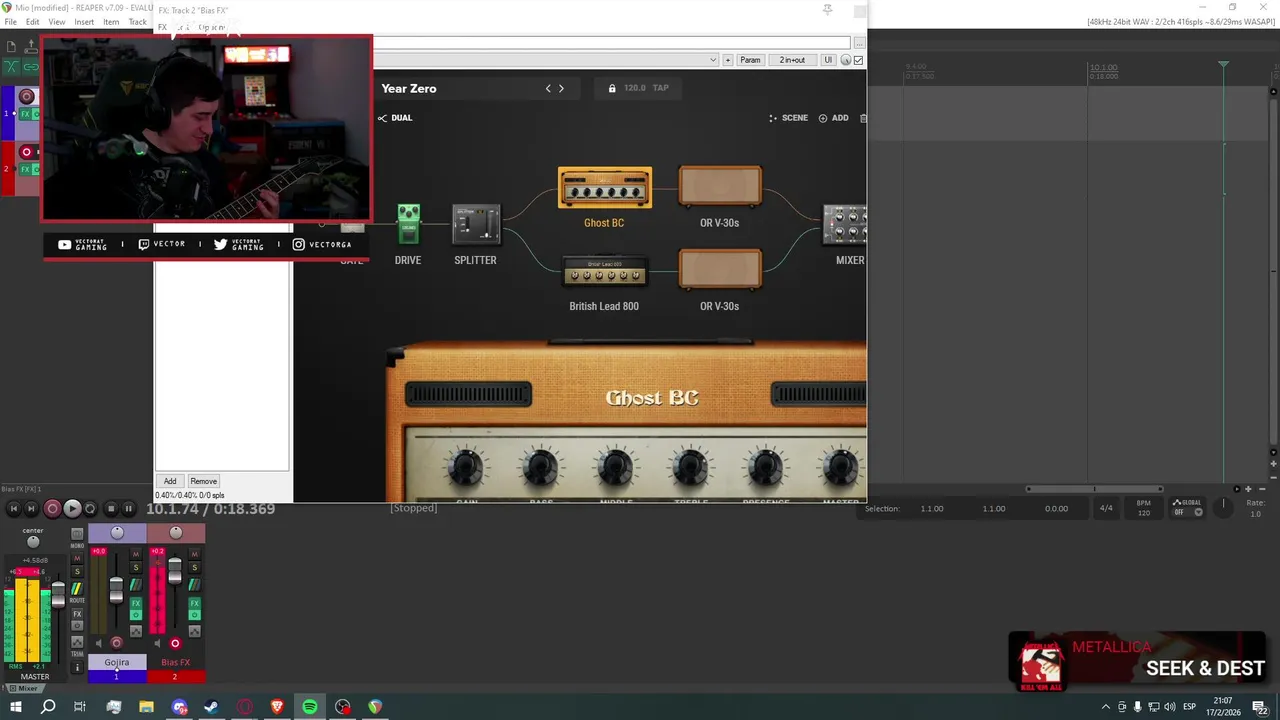The width and height of the screenshot is (1280, 720).
Task: Open master track FX chain
Action: point(77,614)
